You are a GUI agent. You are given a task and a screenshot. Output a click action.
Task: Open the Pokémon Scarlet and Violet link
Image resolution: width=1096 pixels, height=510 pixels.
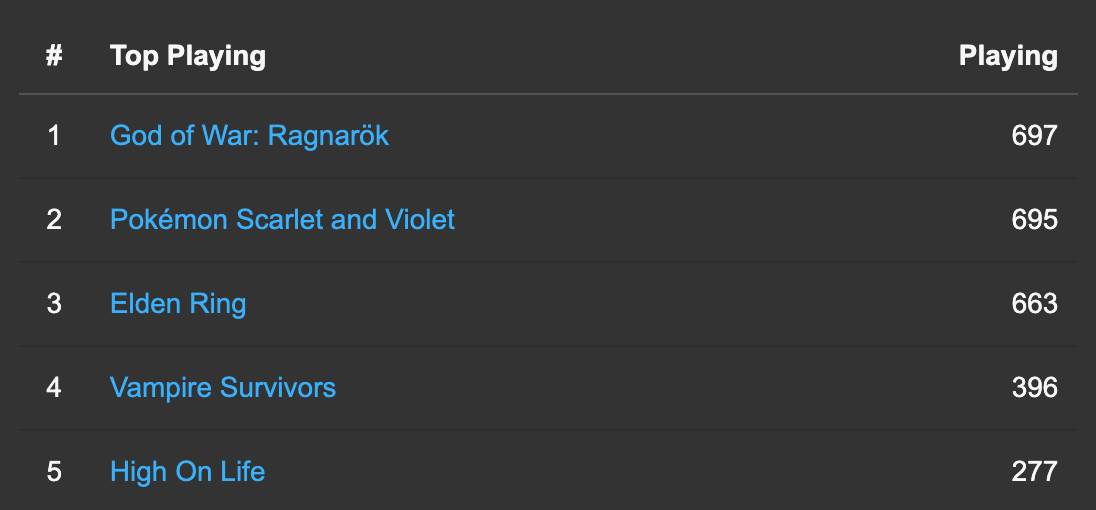[282, 219]
